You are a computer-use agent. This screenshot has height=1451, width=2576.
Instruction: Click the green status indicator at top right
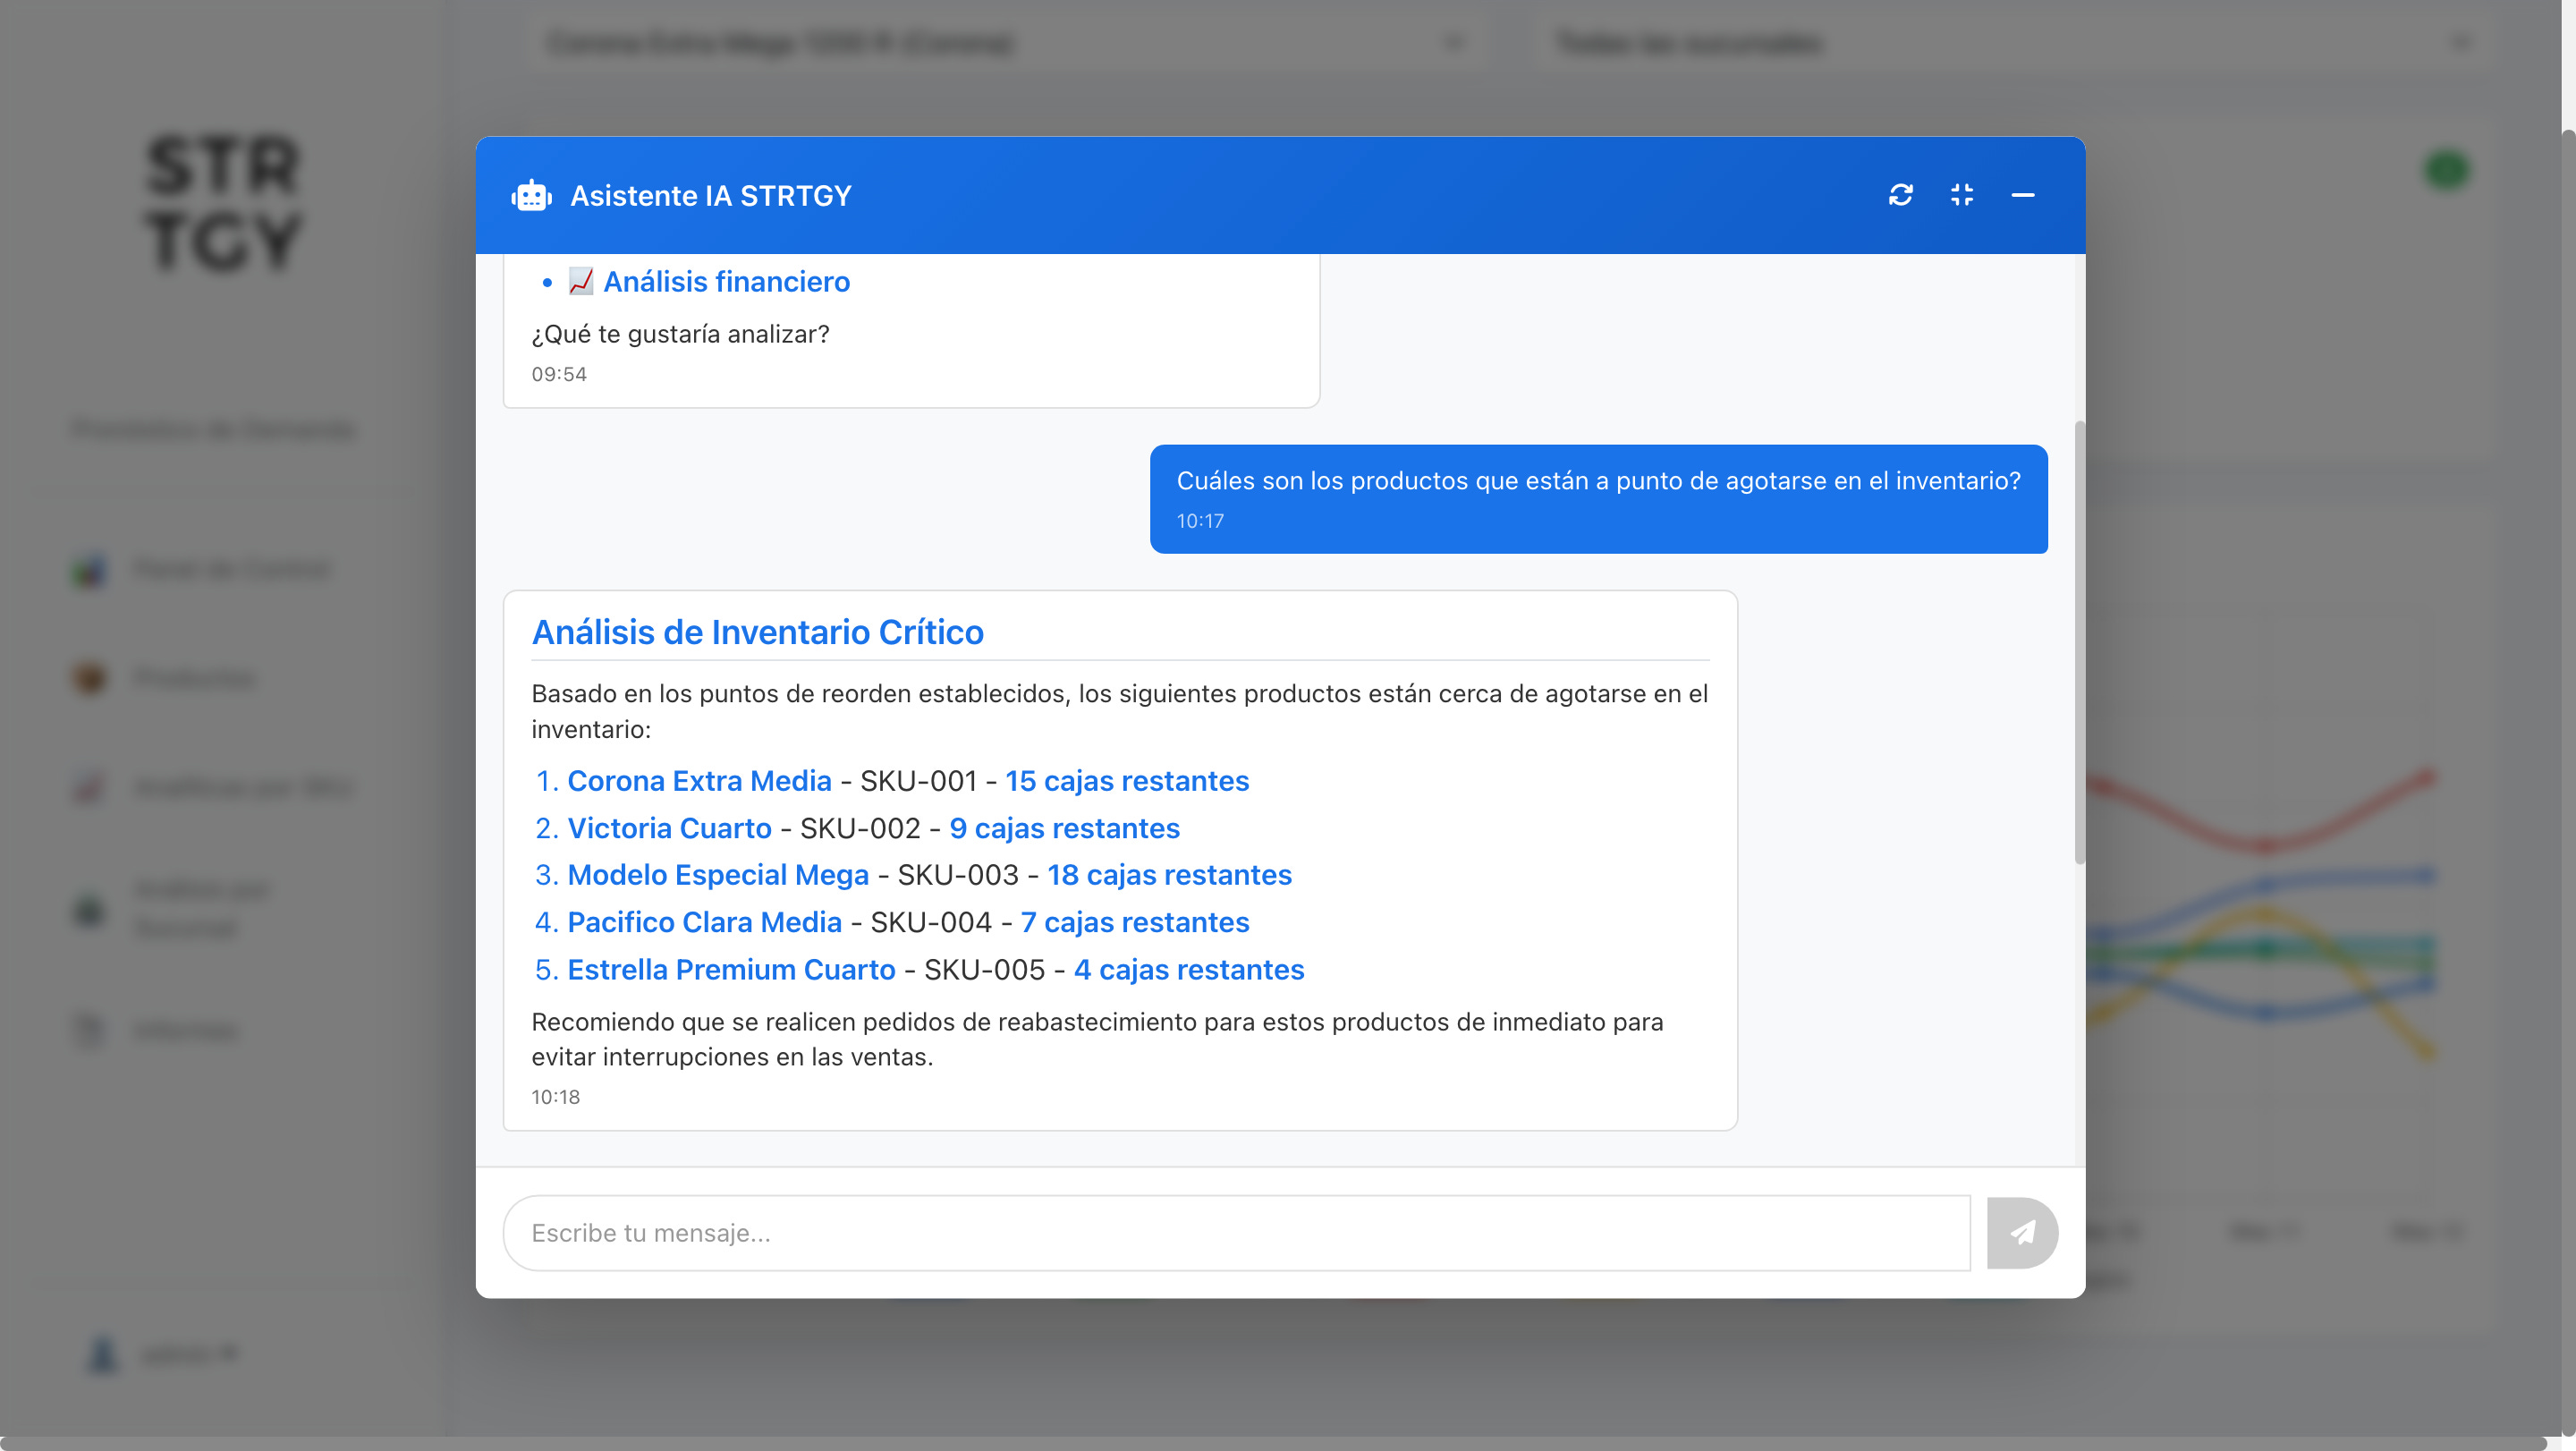[x=2446, y=170]
